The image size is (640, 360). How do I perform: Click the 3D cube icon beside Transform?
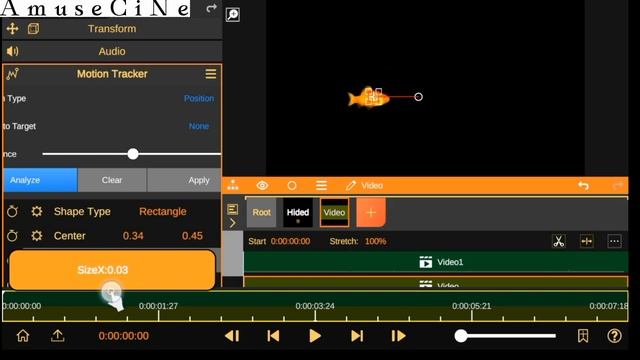click(x=33, y=29)
